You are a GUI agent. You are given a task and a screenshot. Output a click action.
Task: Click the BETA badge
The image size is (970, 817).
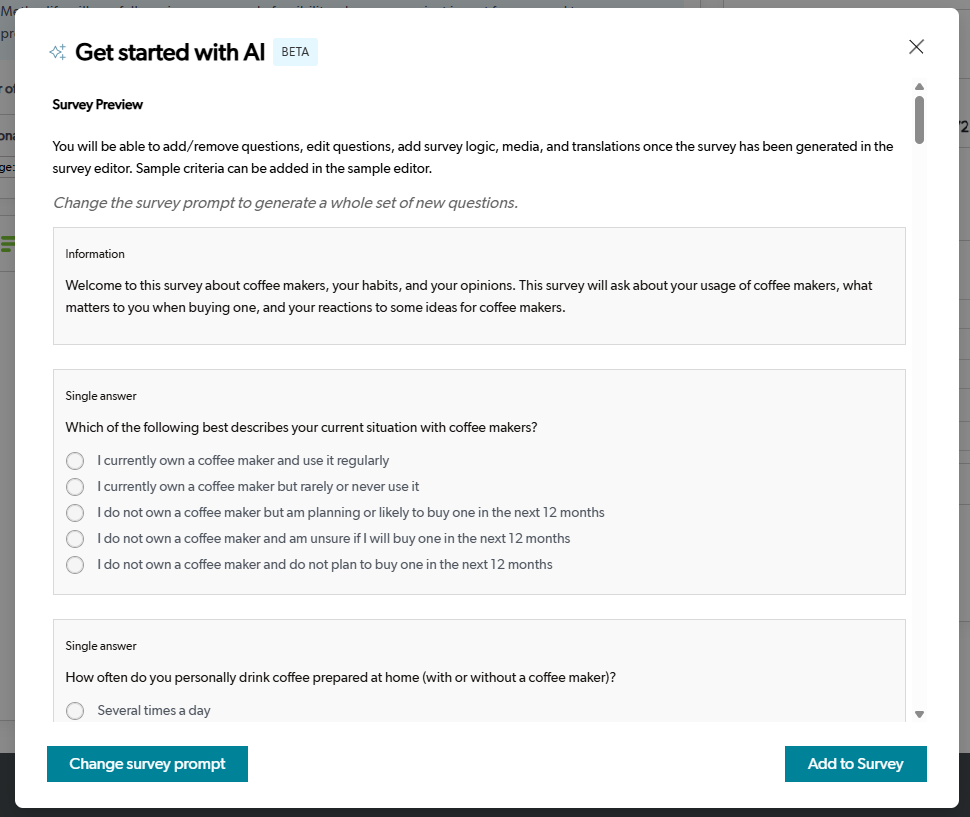[295, 52]
